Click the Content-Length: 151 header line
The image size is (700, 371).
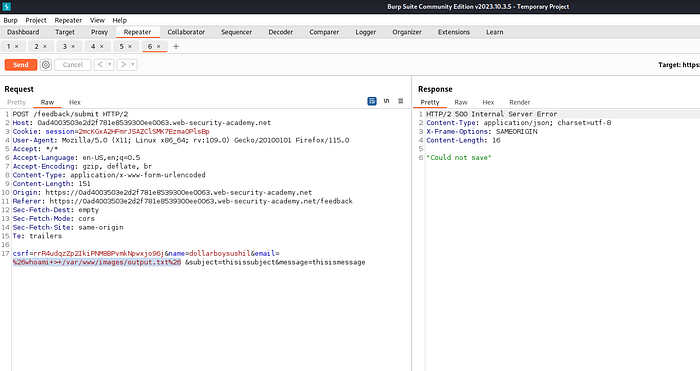point(51,183)
